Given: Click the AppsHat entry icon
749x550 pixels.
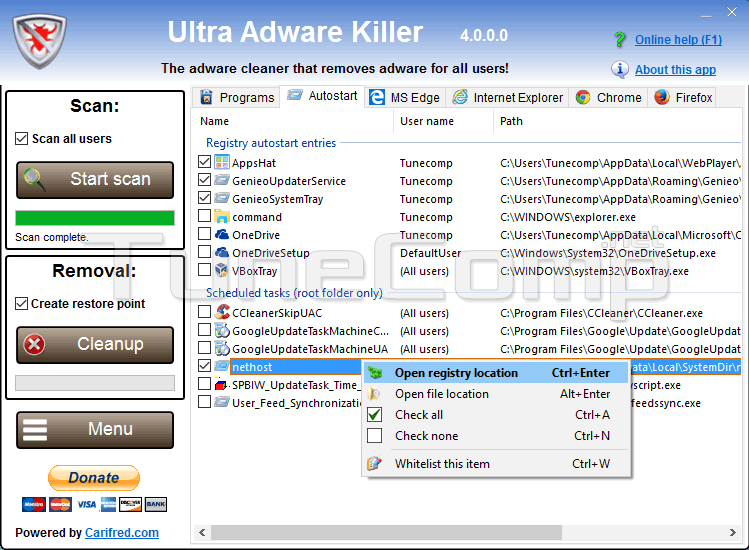Looking at the screenshot, I should 222,162.
